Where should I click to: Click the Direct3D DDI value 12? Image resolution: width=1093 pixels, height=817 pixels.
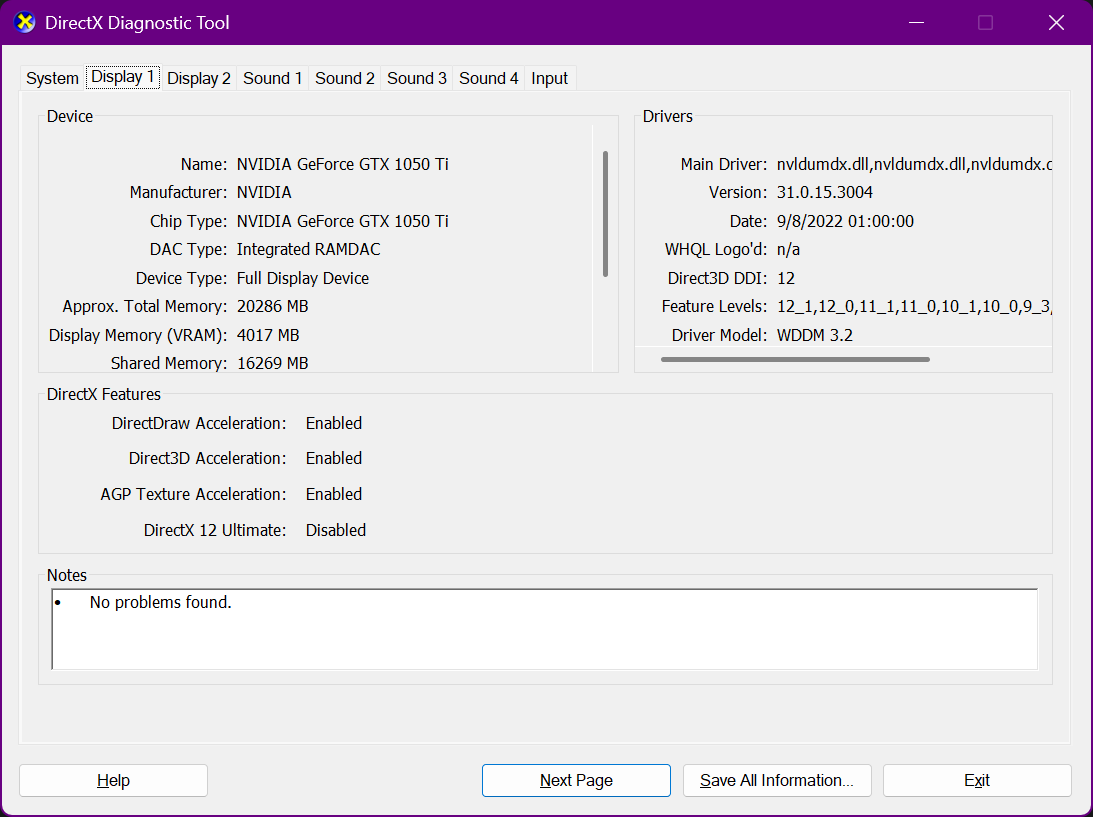click(786, 278)
